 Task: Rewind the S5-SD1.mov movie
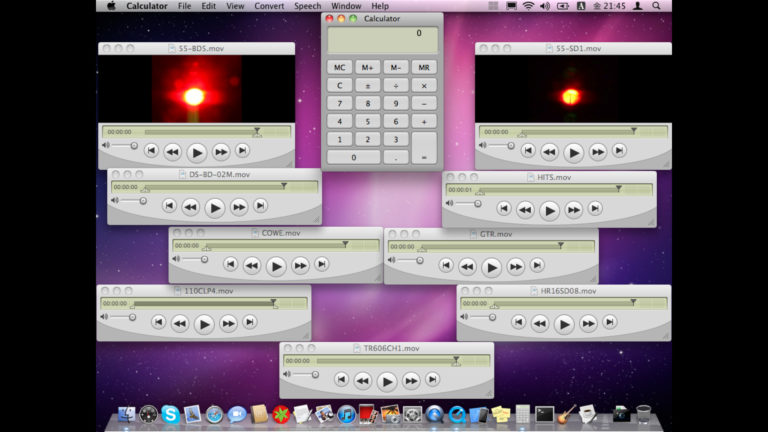pyautogui.click(x=549, y=152)
